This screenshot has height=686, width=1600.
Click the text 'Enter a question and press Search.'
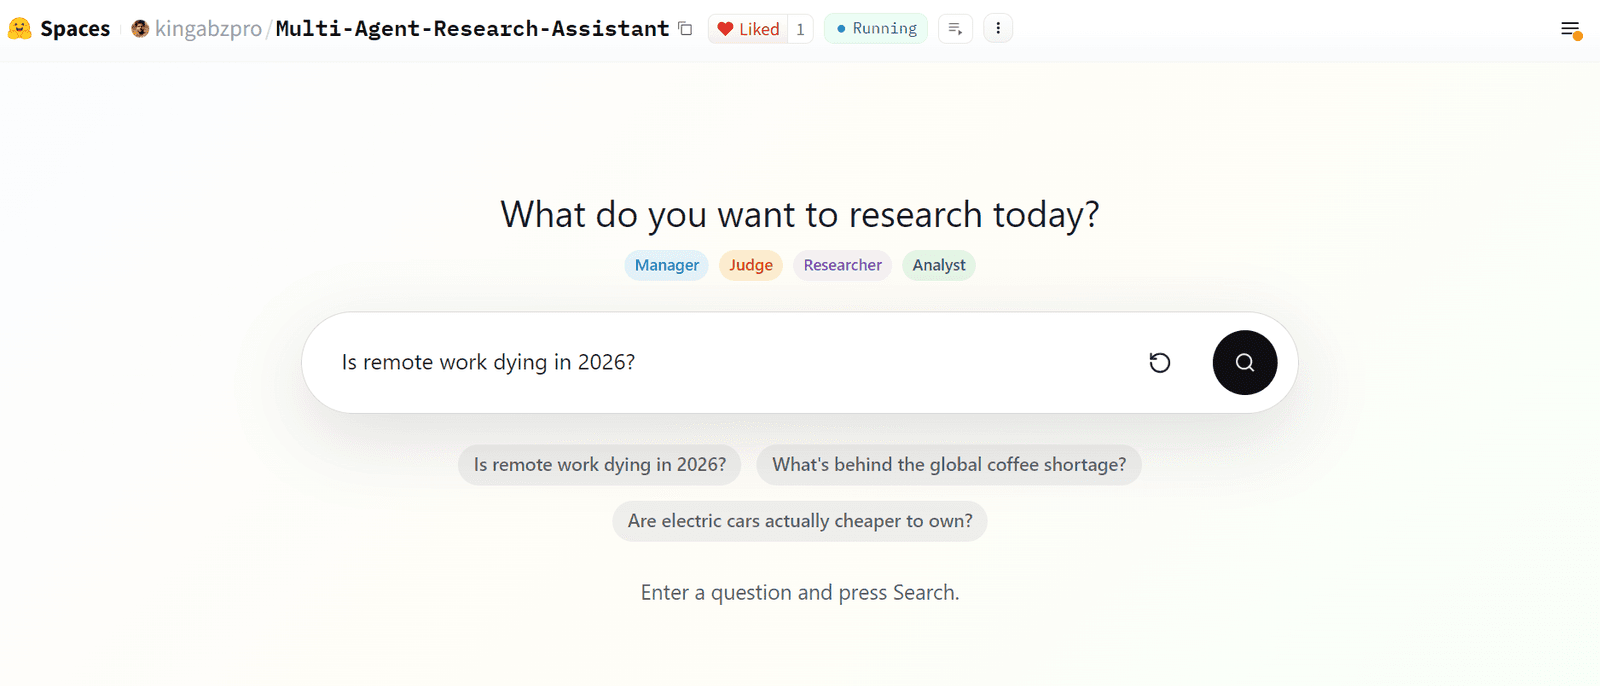800,593
